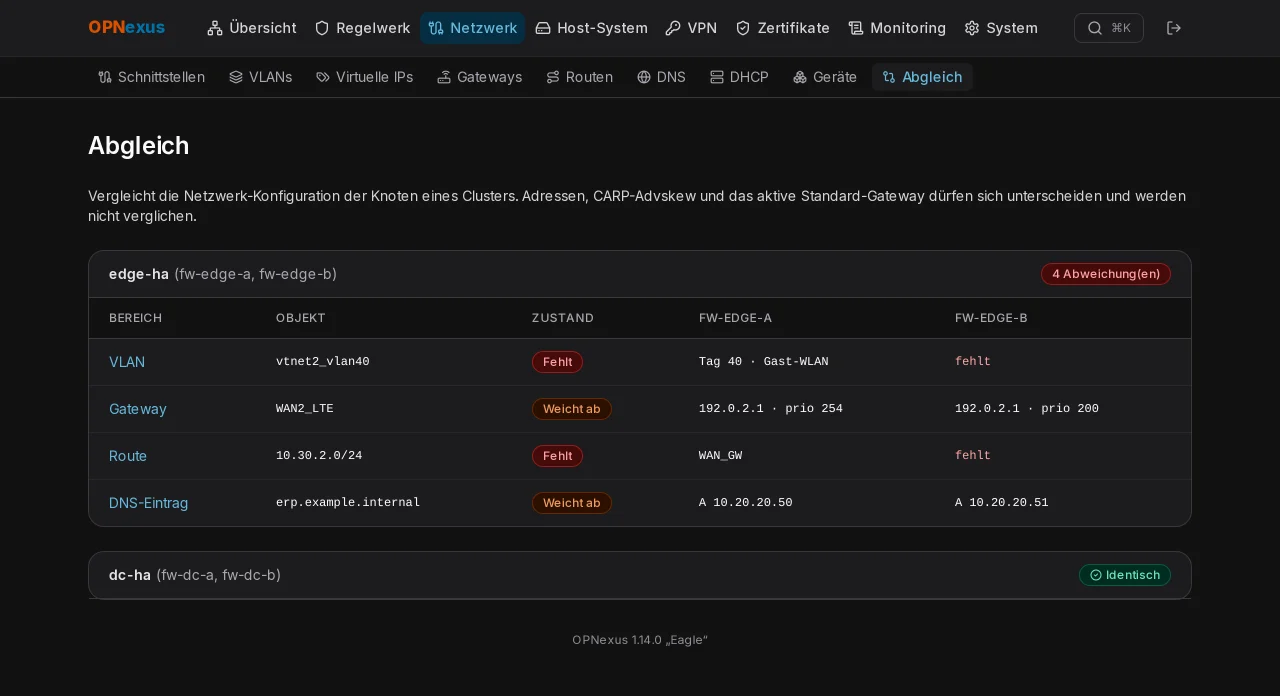The image size is (1280, 696).
Task: Click the 'A 10.20.20.51' cell
Action: (1002, 503)
